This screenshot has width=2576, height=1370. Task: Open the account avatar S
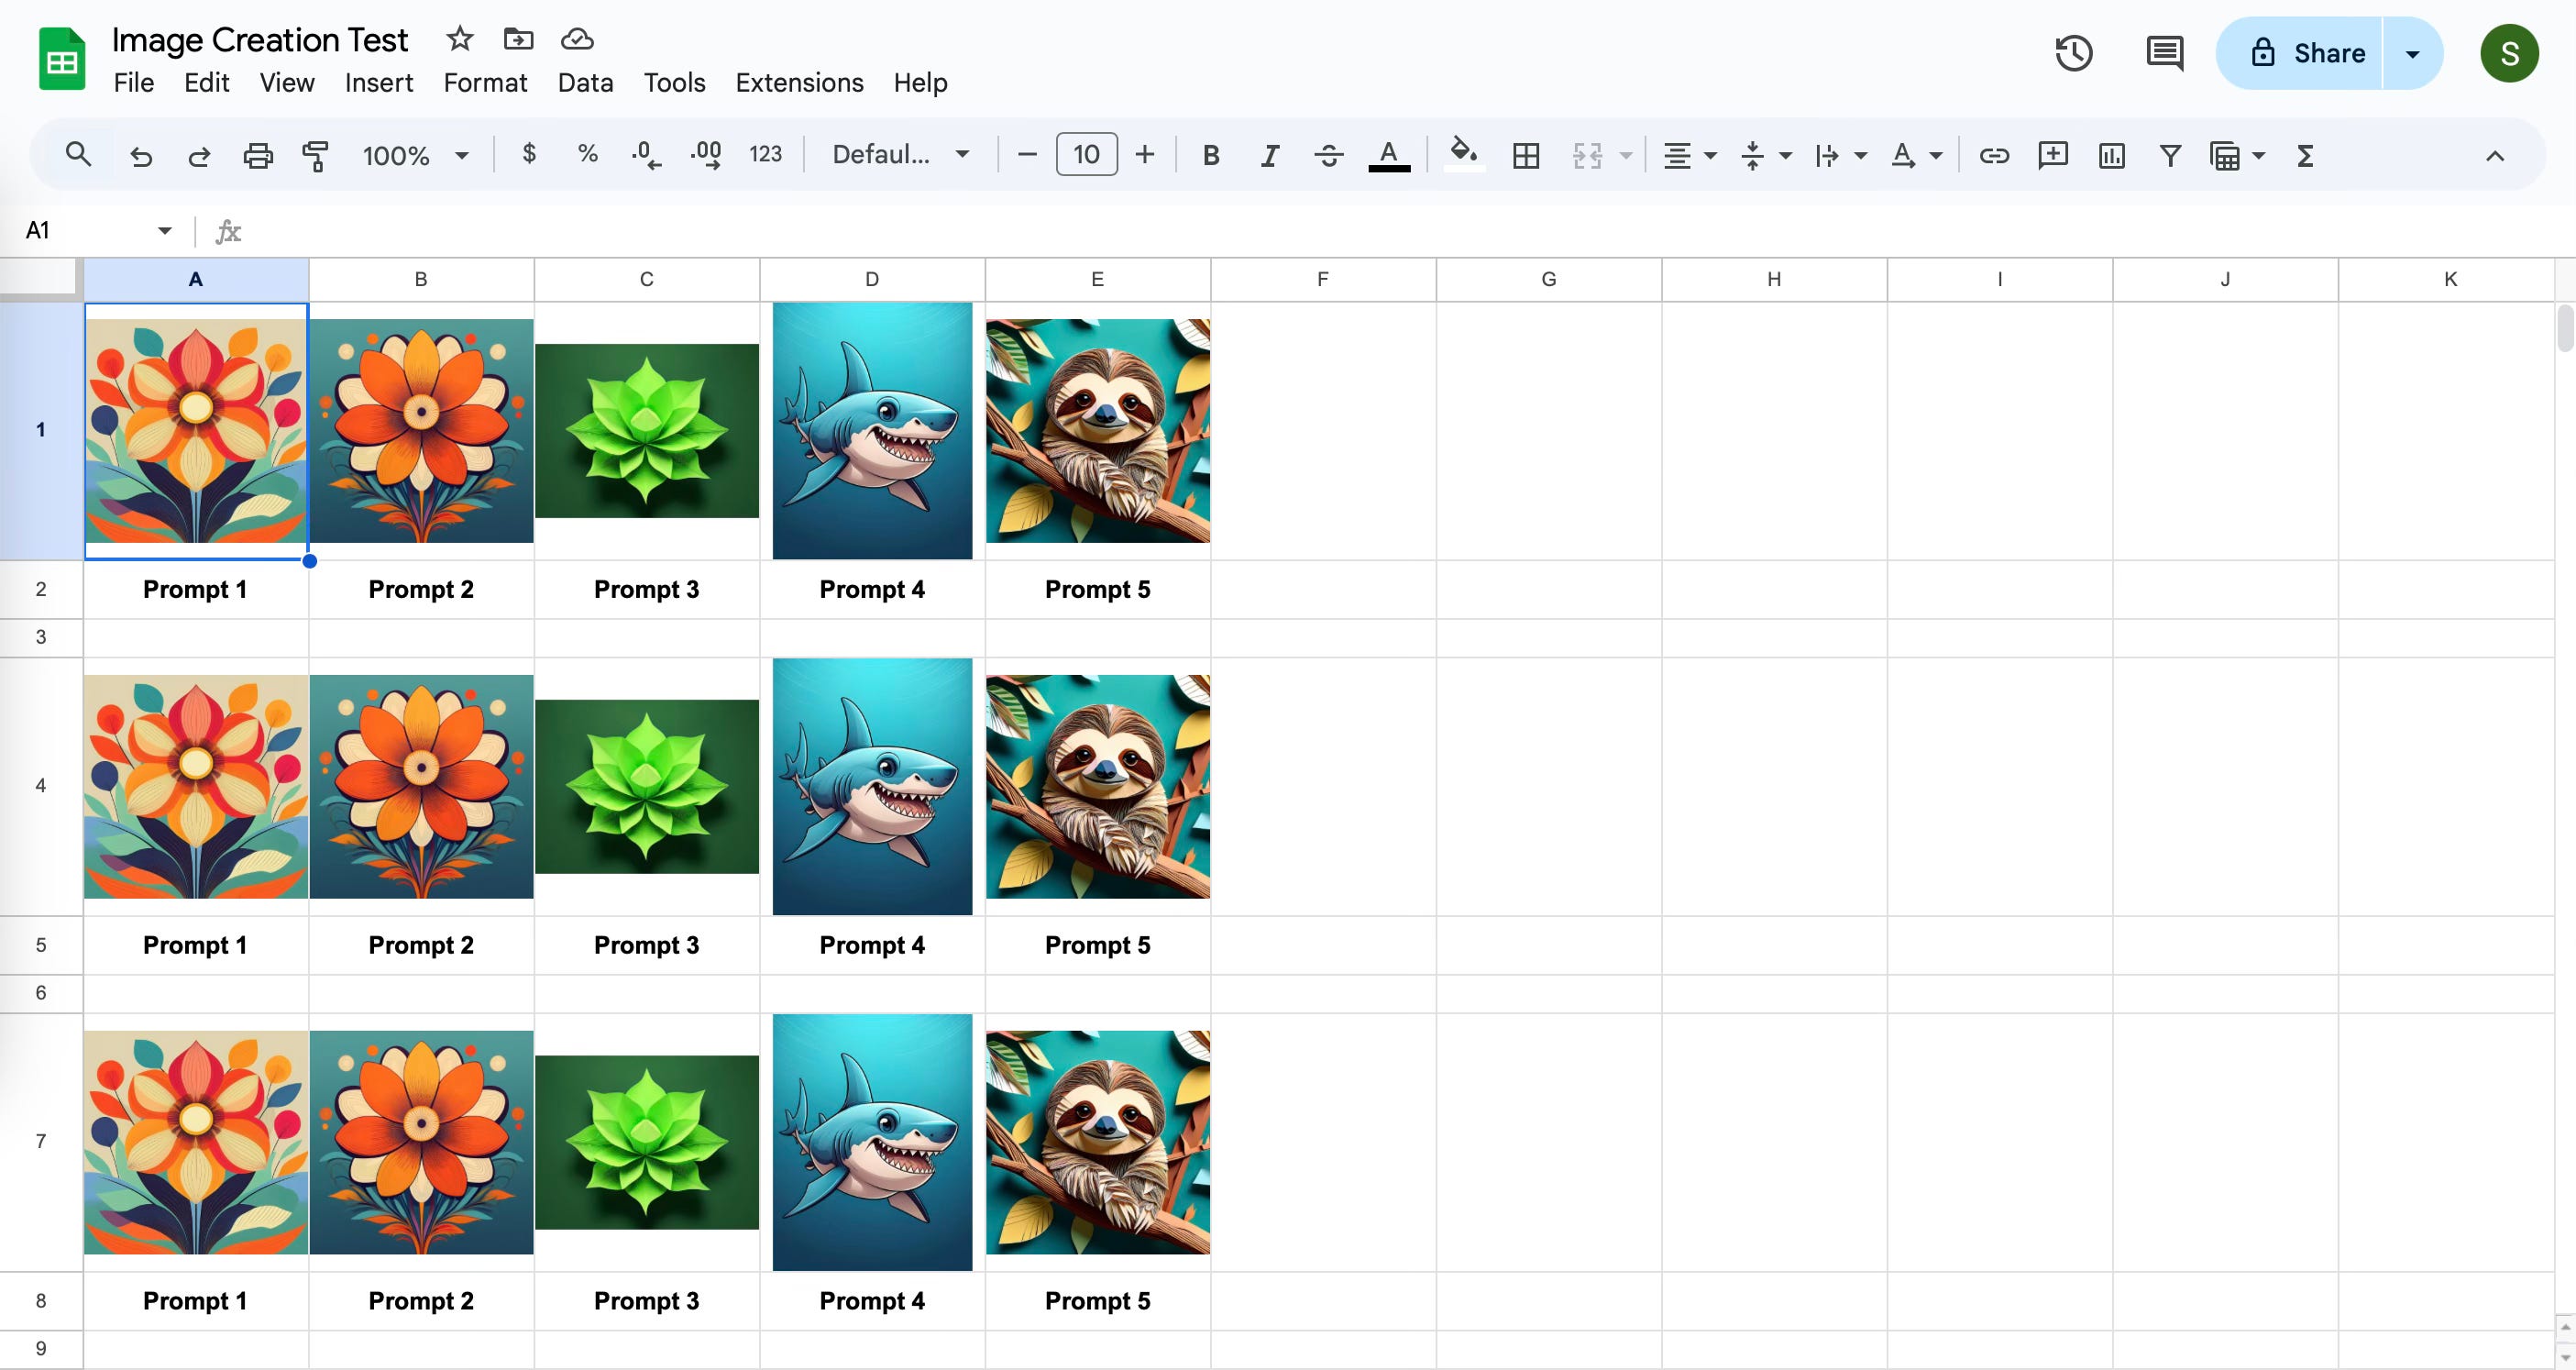click(2509, 53)
